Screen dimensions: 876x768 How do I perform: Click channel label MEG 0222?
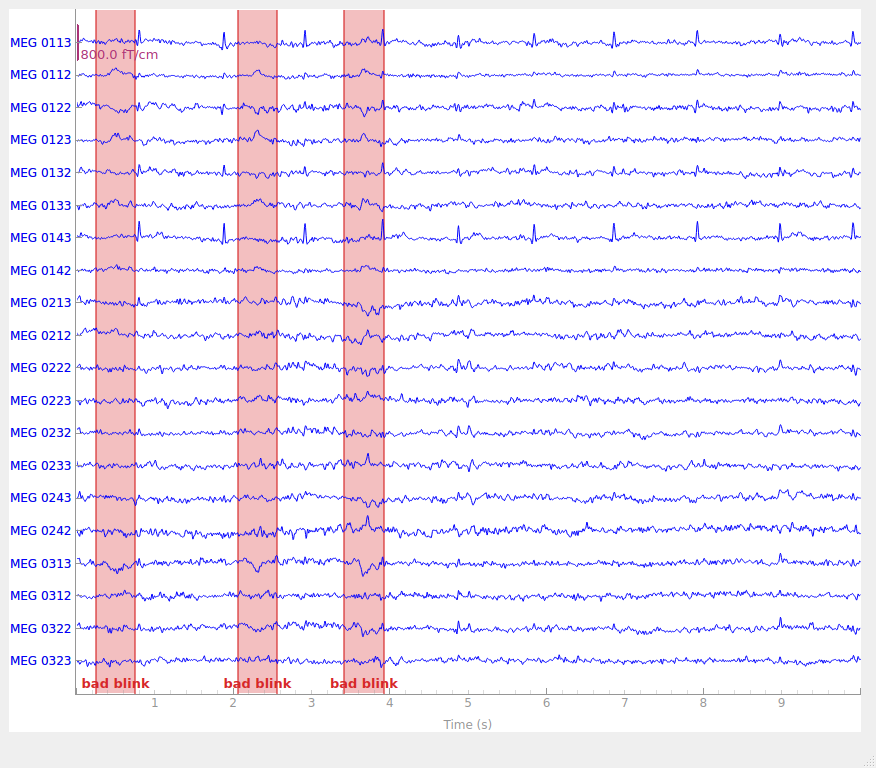(x=41, y=368)
